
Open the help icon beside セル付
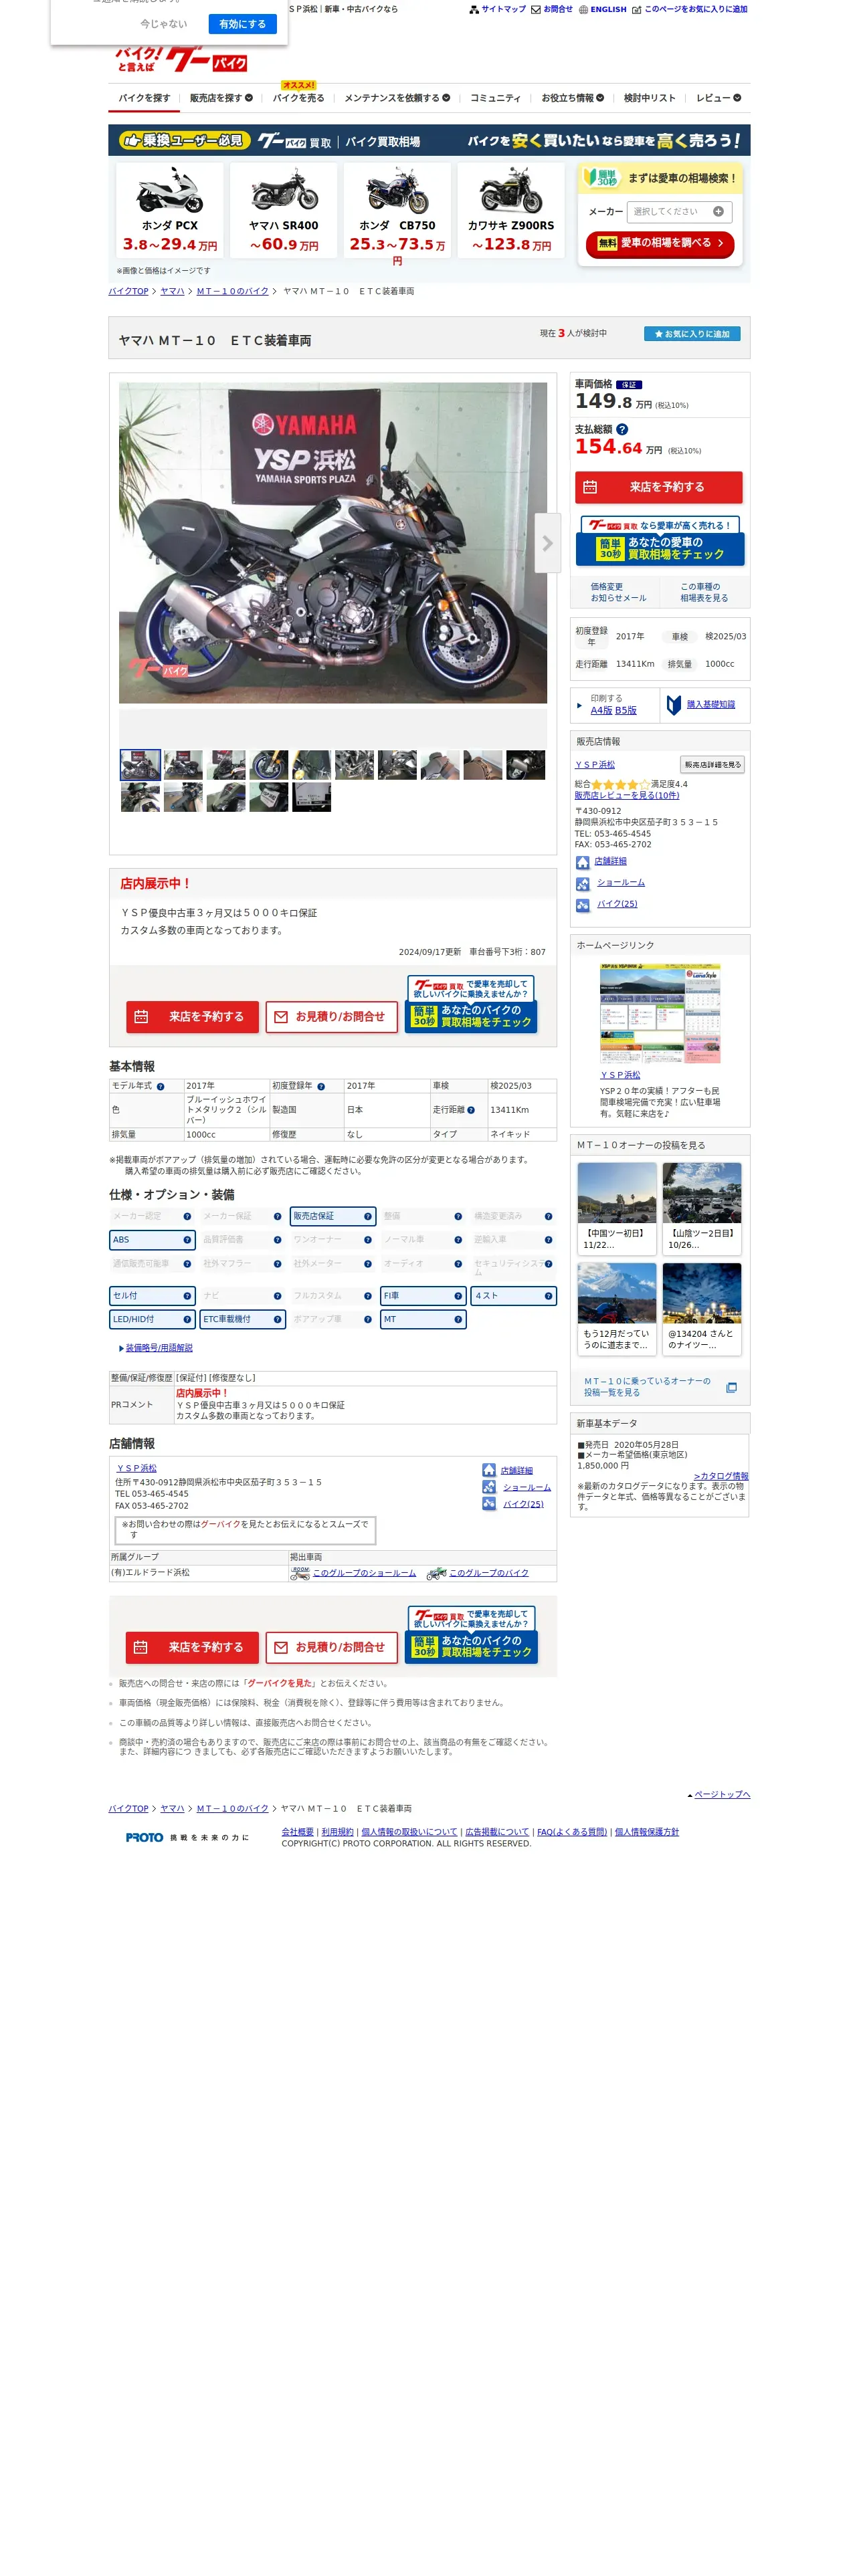pyautogui.click(x=187, y=1296)
